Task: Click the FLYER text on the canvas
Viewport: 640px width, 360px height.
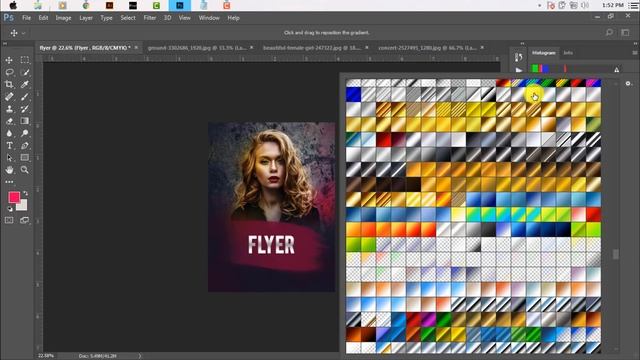Action: coord(271,244)
